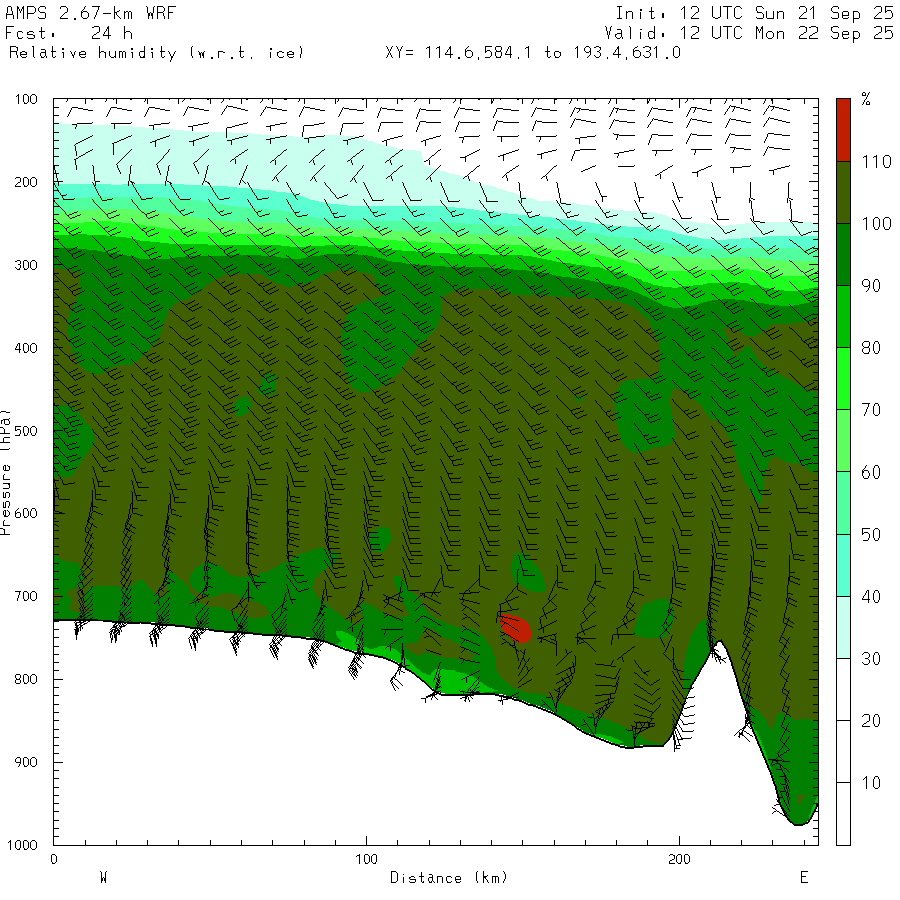This screenshot has width=900, height=900.
Task: Click the '110' colorbar label
Action: point(877,162)
